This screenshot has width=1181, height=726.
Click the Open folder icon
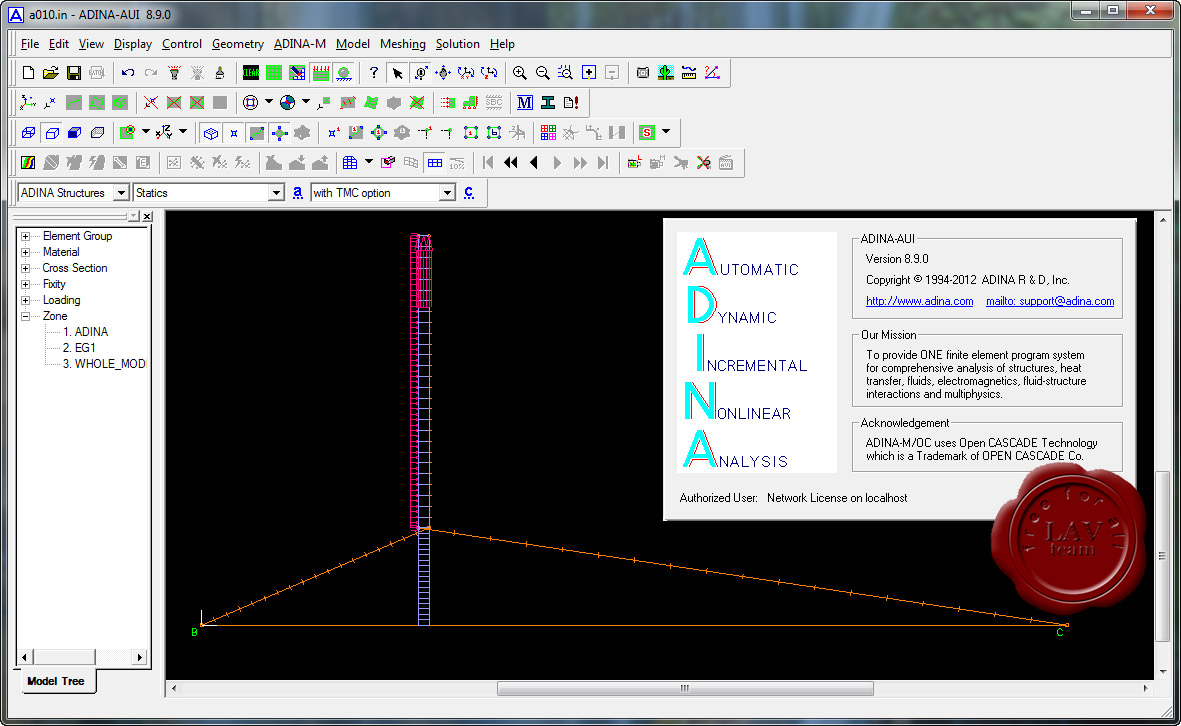50,72
